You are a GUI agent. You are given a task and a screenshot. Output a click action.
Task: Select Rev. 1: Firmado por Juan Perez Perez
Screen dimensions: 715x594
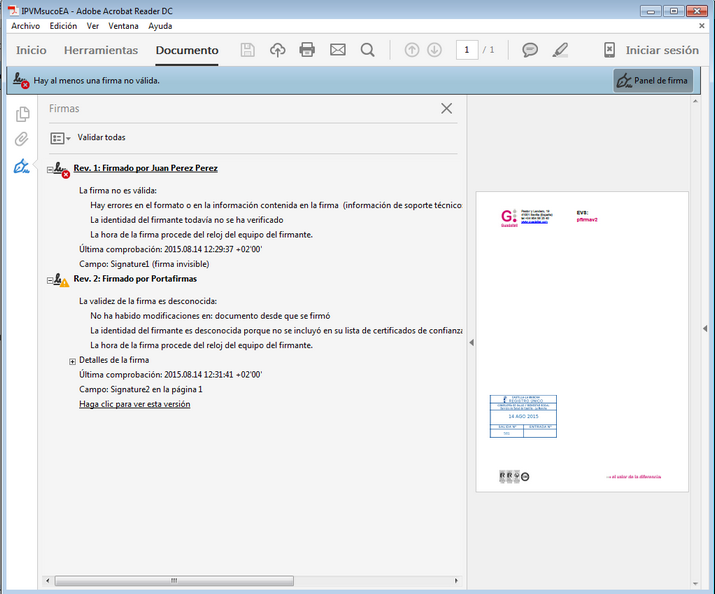click(x=145, y=168)
